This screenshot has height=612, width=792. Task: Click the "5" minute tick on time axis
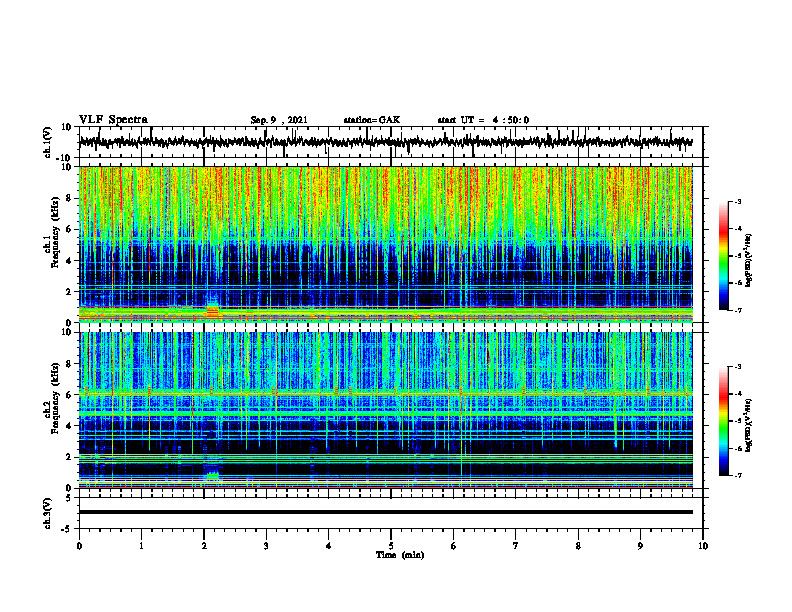(x=391, y=546)
